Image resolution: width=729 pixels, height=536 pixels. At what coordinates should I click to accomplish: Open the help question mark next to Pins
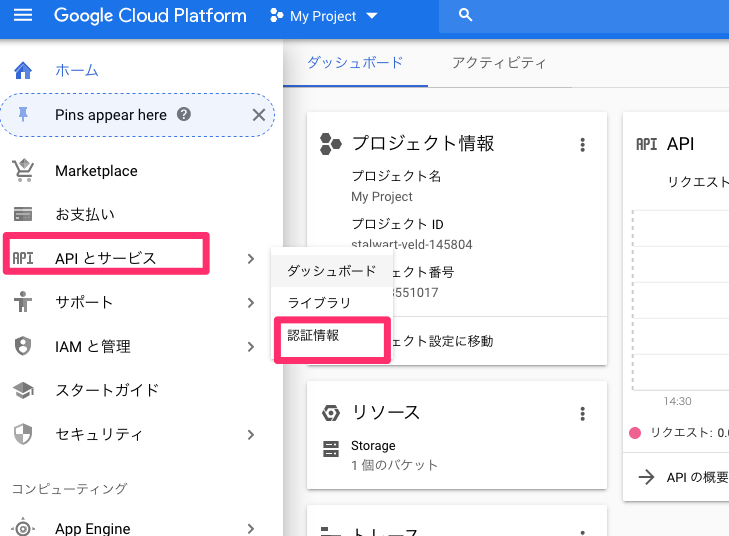[184, 114]
